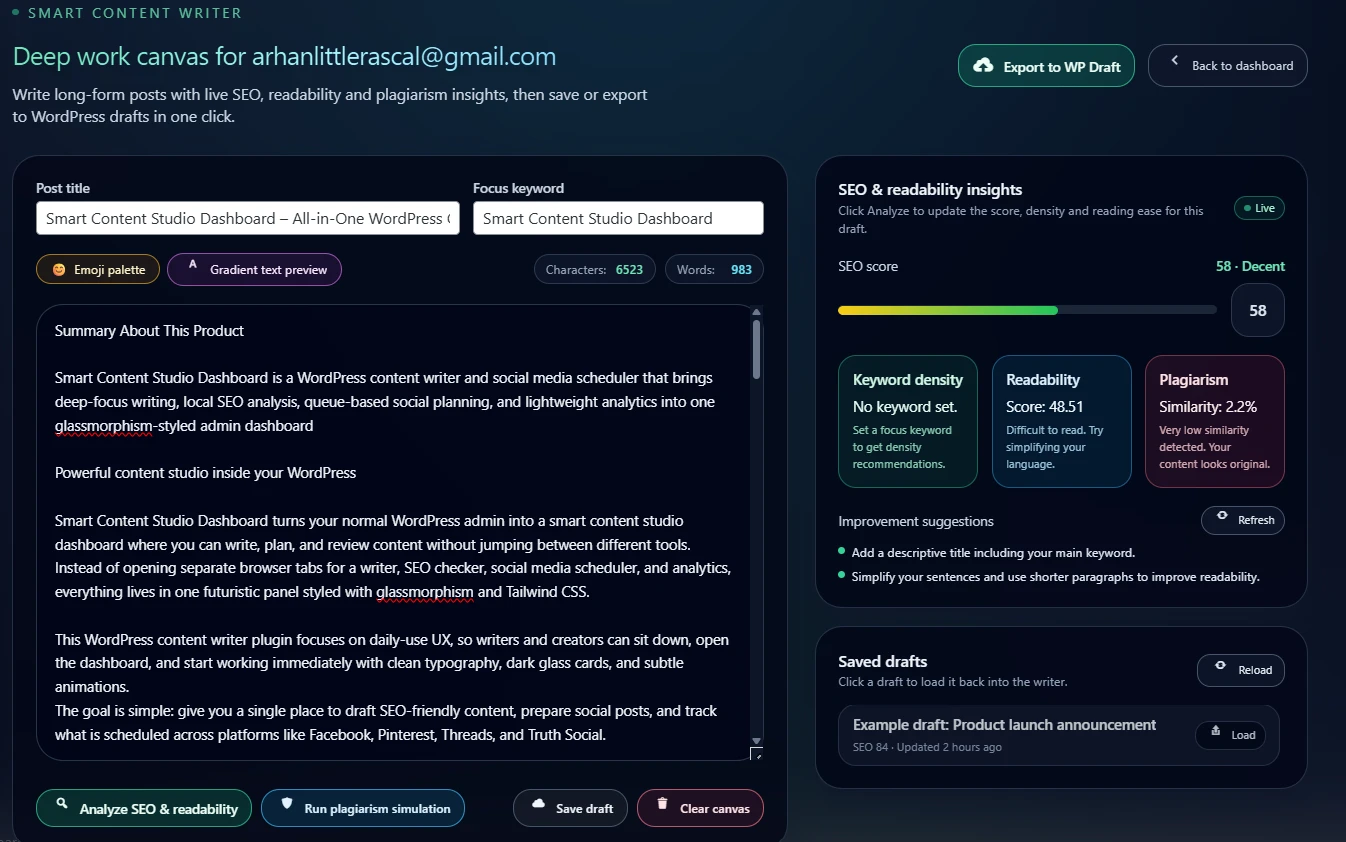Save the current draft
The height and width of the screenshot is (842, 1346).
pyautogui.click(x=570, y=808)
